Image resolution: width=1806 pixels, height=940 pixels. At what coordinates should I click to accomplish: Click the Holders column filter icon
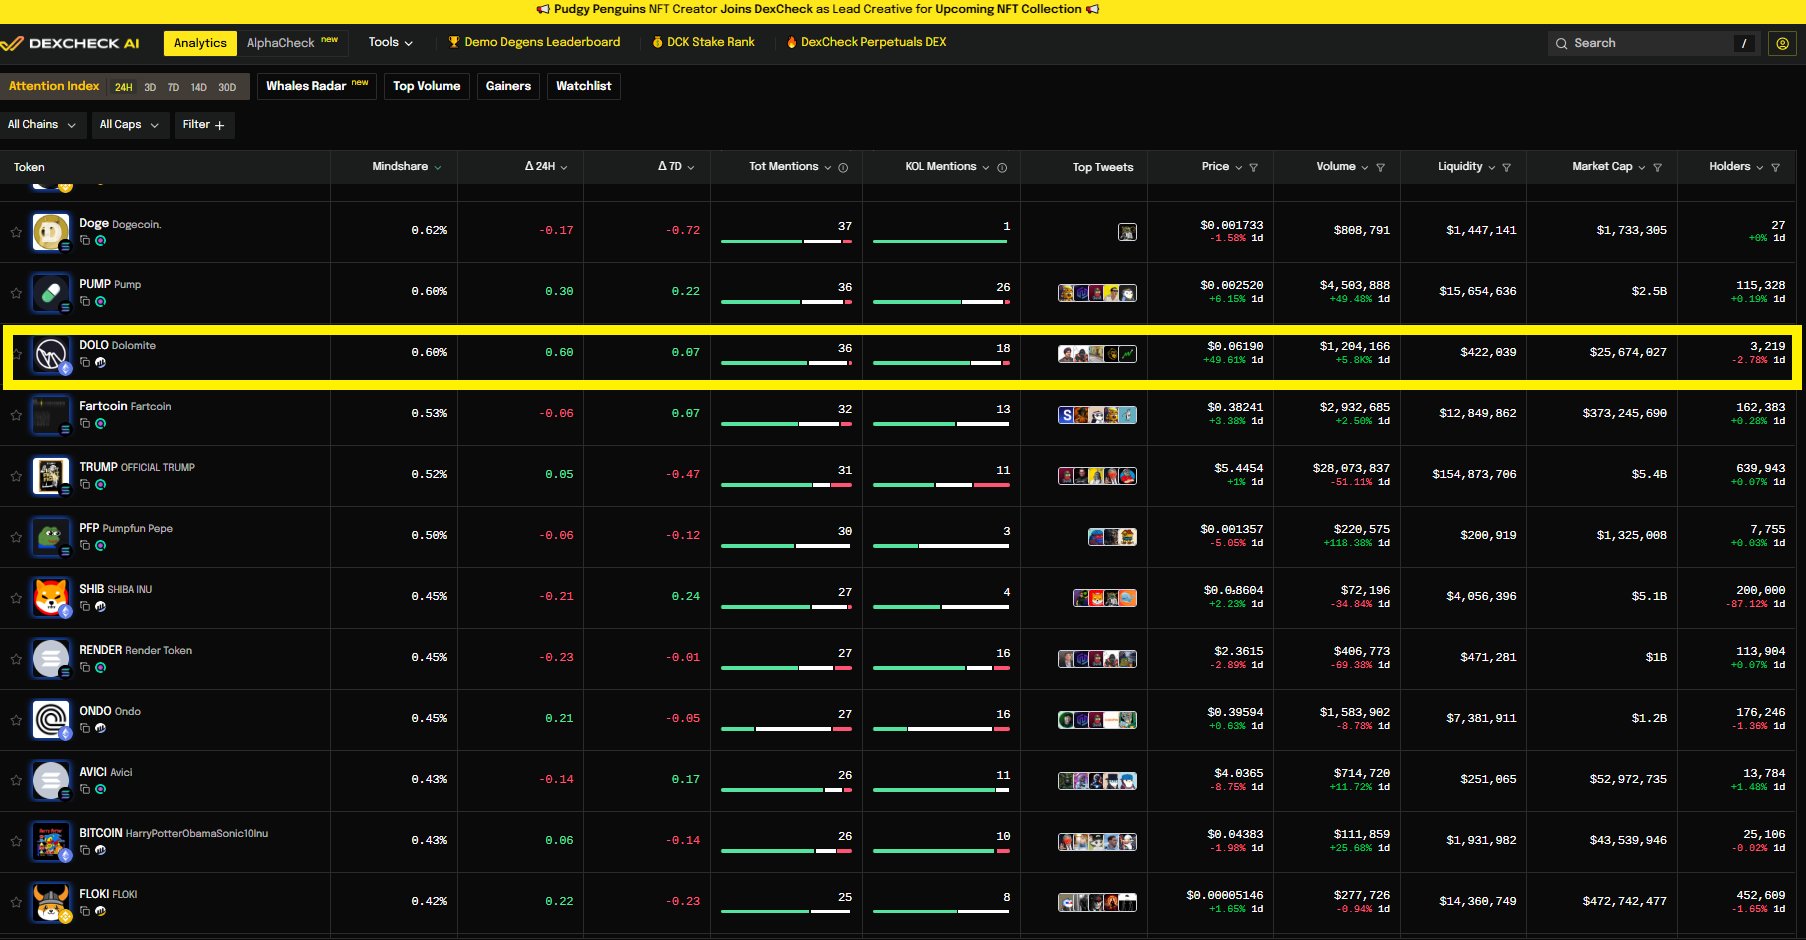[1775, 167]
